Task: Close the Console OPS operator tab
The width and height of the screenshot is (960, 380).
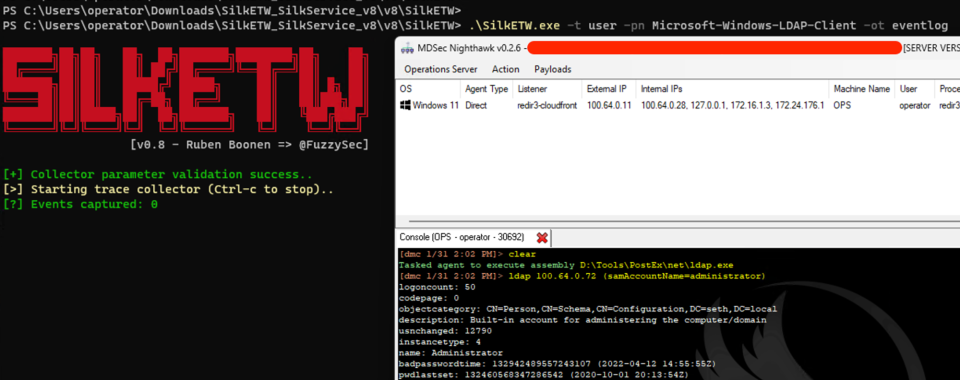Action: tap(542, 237)
